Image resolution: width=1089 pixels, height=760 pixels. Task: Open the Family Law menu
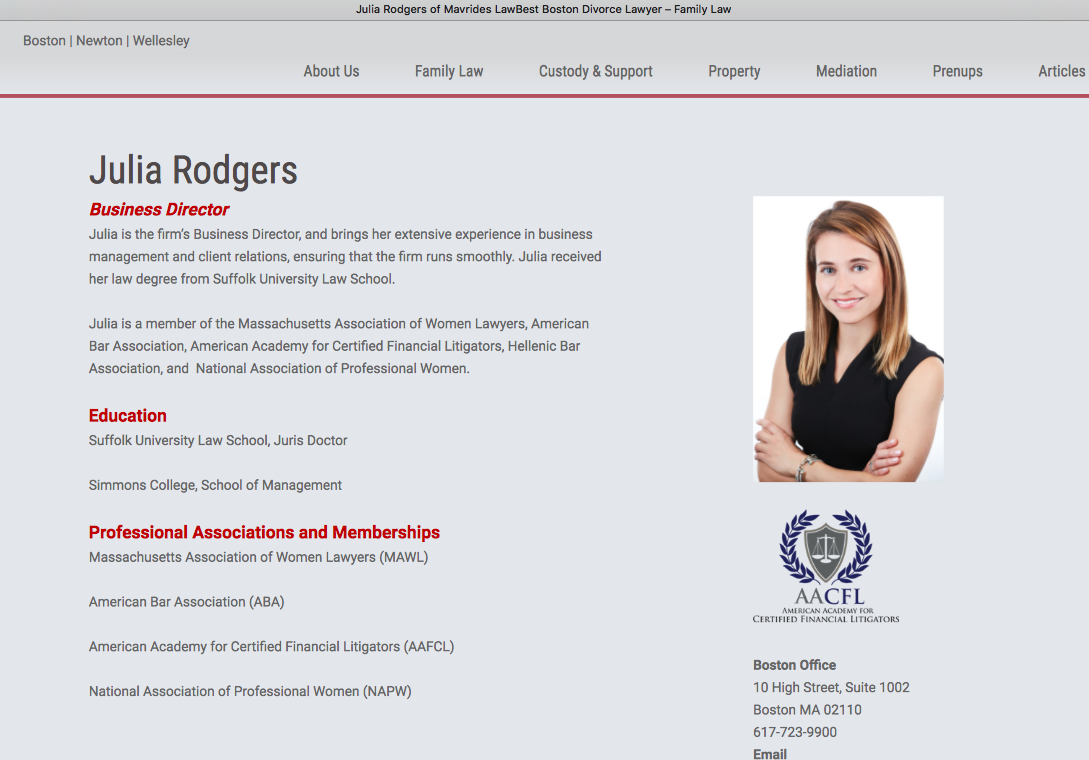[449, 71]
